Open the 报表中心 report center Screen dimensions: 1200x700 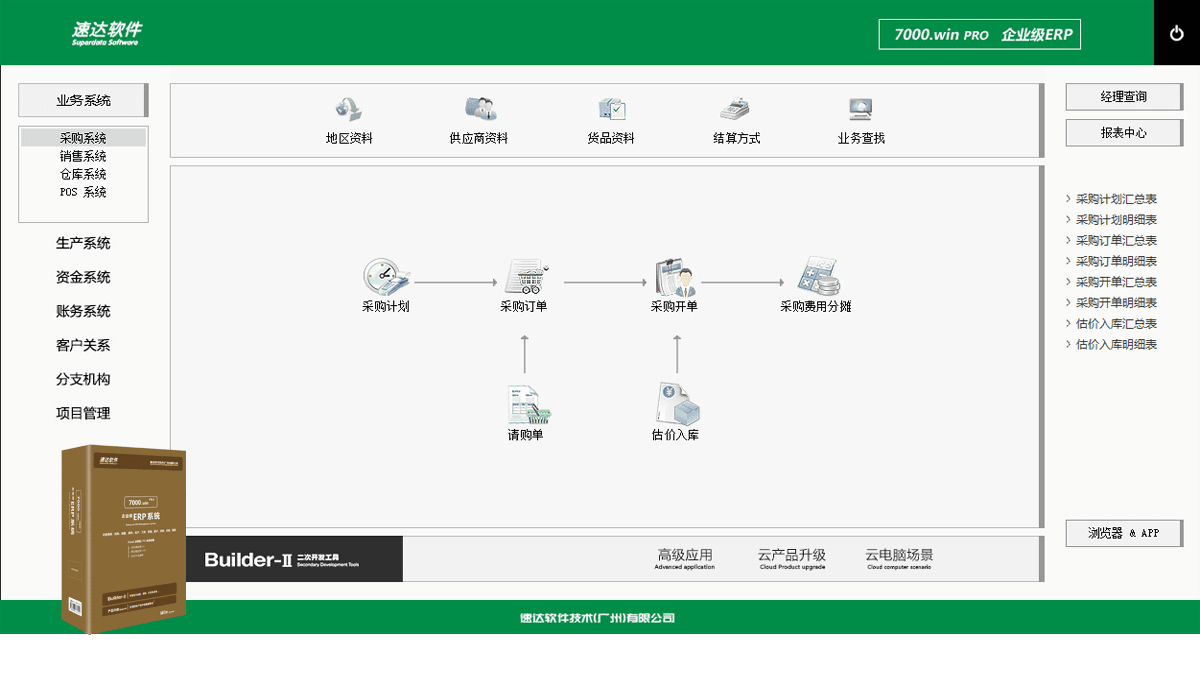1123,132
